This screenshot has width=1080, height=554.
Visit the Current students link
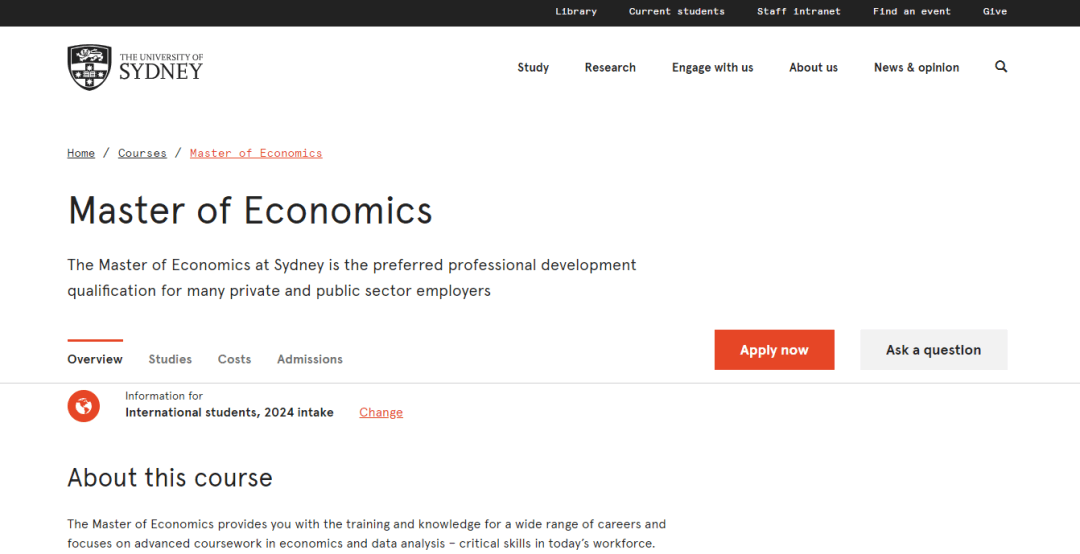[676, 12]
